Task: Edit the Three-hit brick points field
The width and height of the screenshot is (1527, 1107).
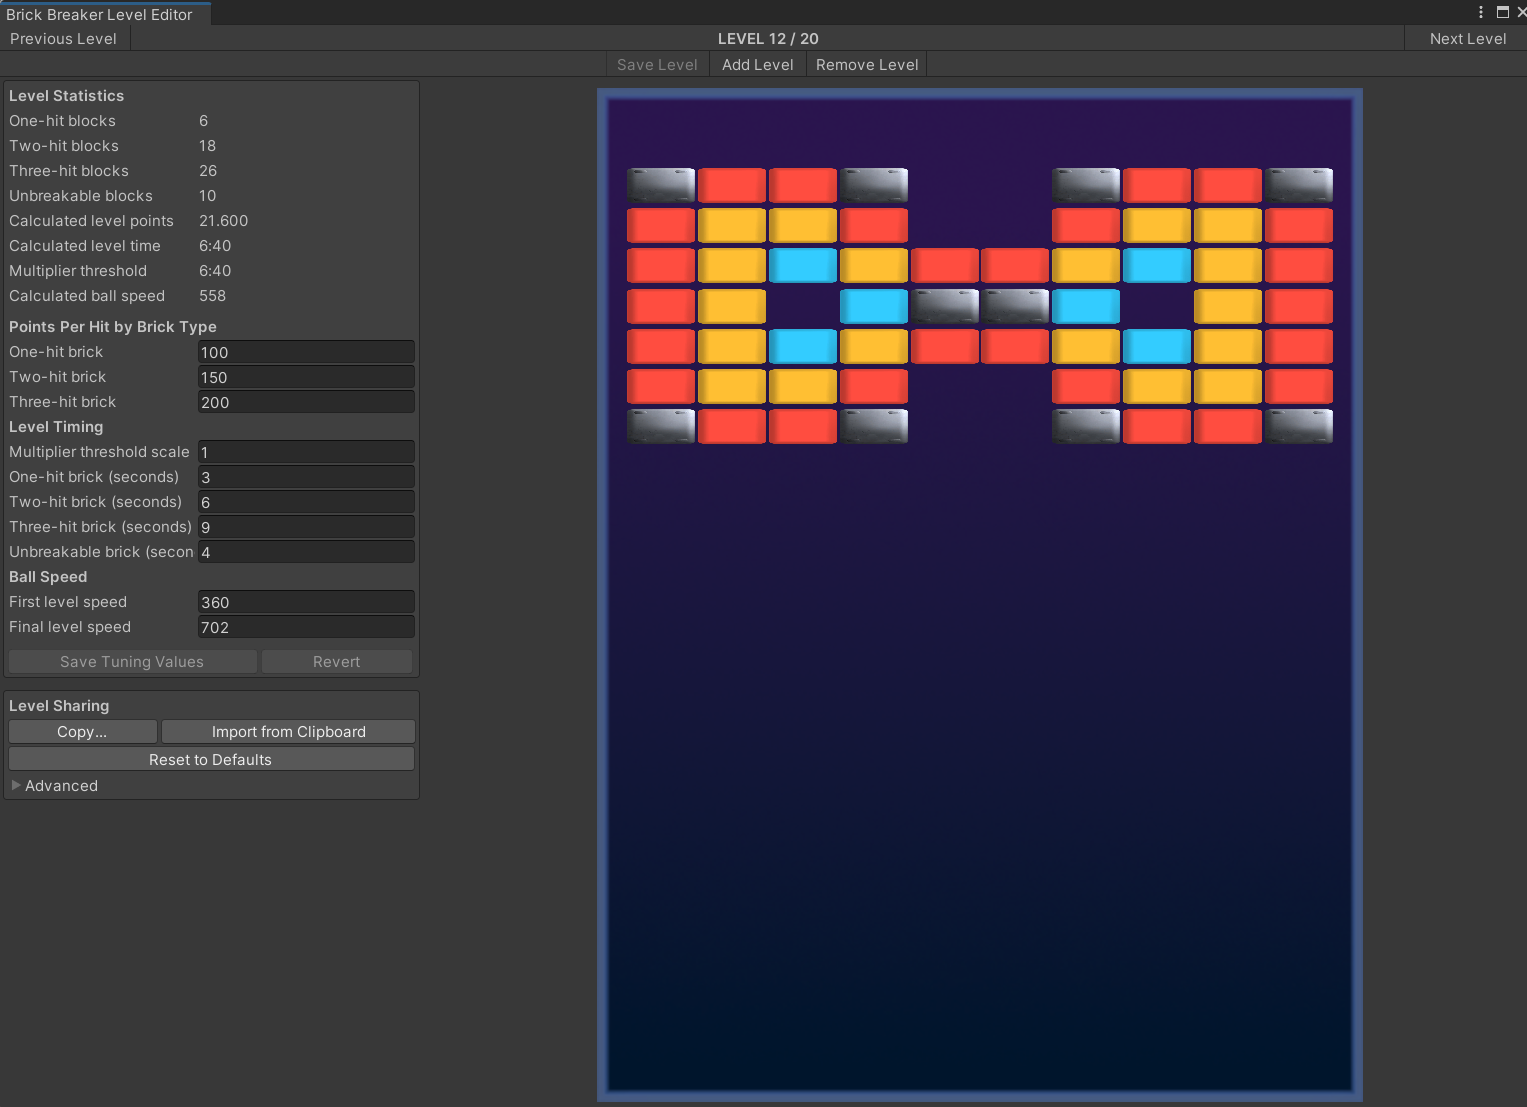Action: point(306,402)
